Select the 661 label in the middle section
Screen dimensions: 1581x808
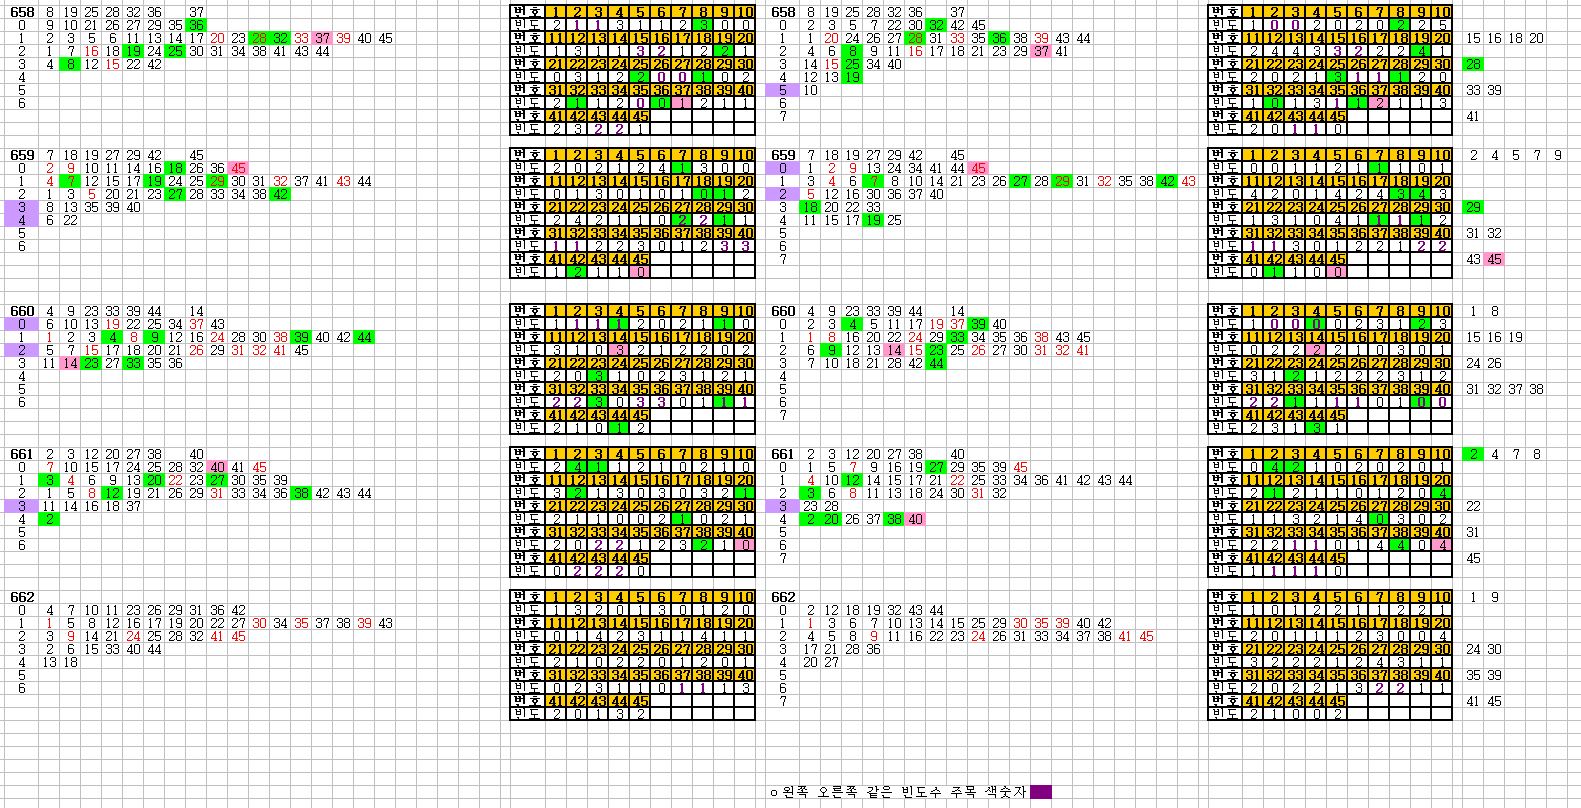pyautogui.click(x=784, y=454)
